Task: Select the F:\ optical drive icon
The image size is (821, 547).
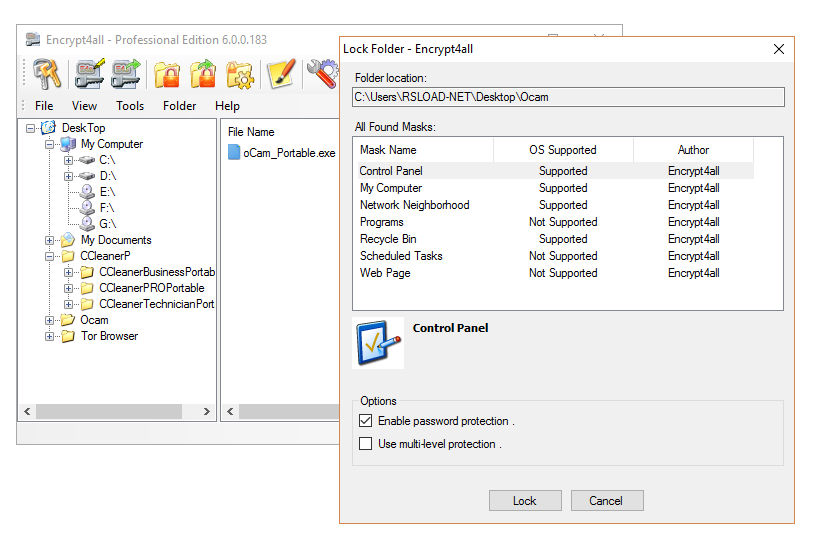Action: click(87, 208)
